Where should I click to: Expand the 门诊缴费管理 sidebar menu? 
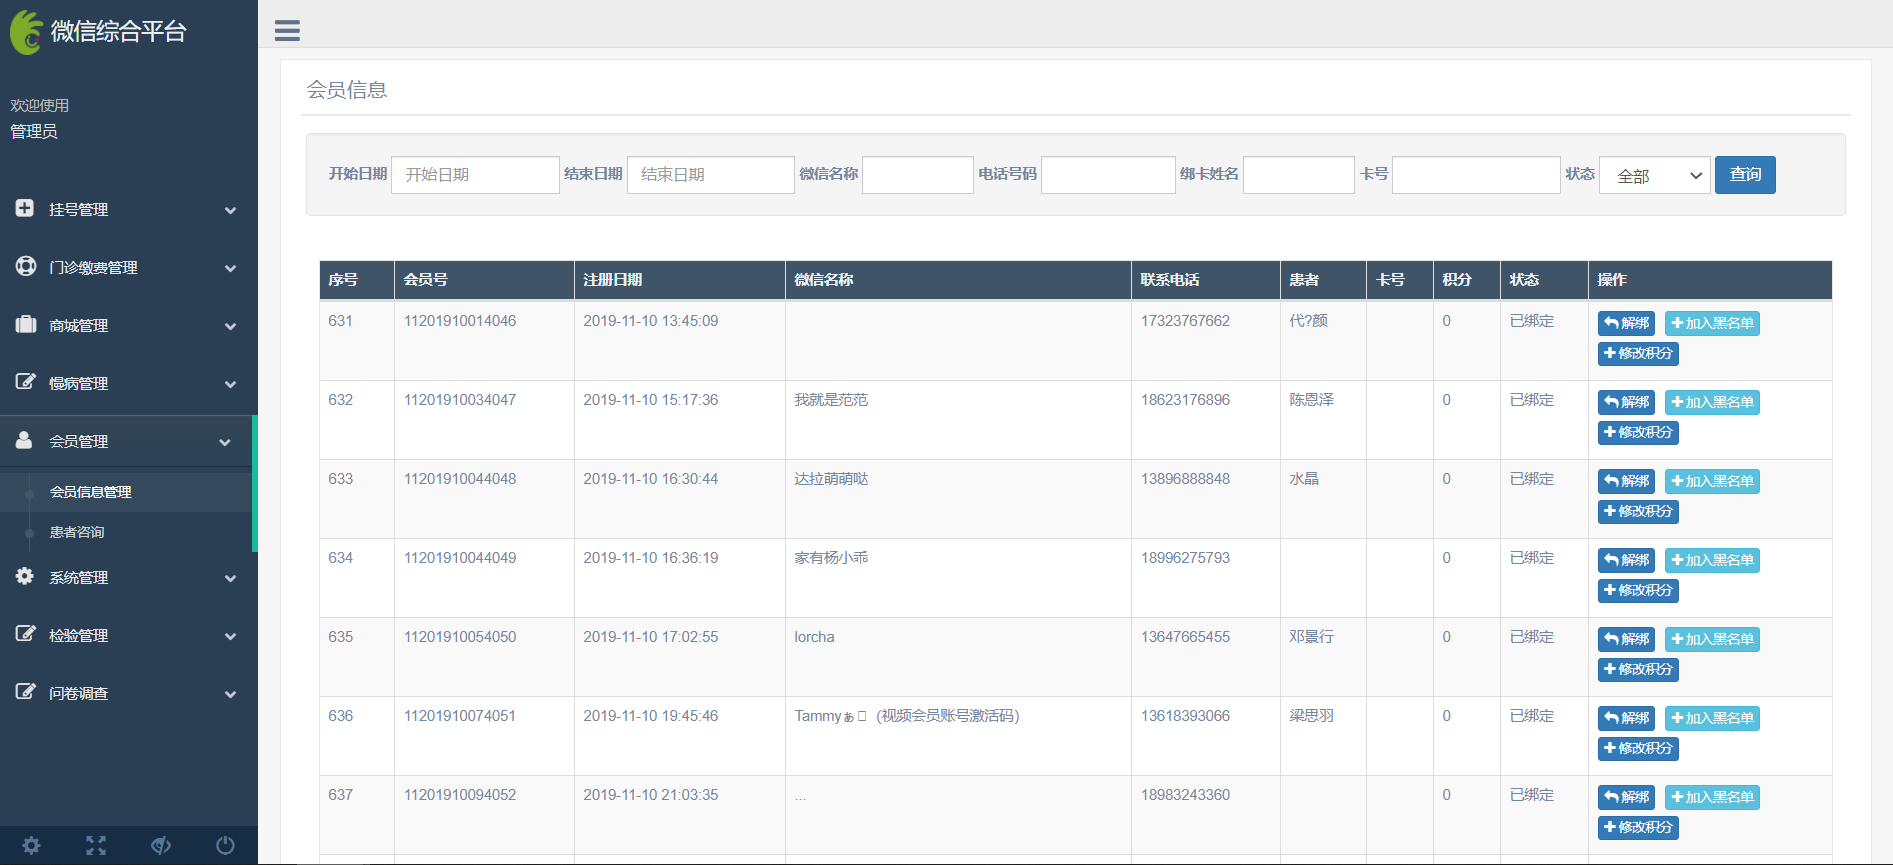click(128, 268)
